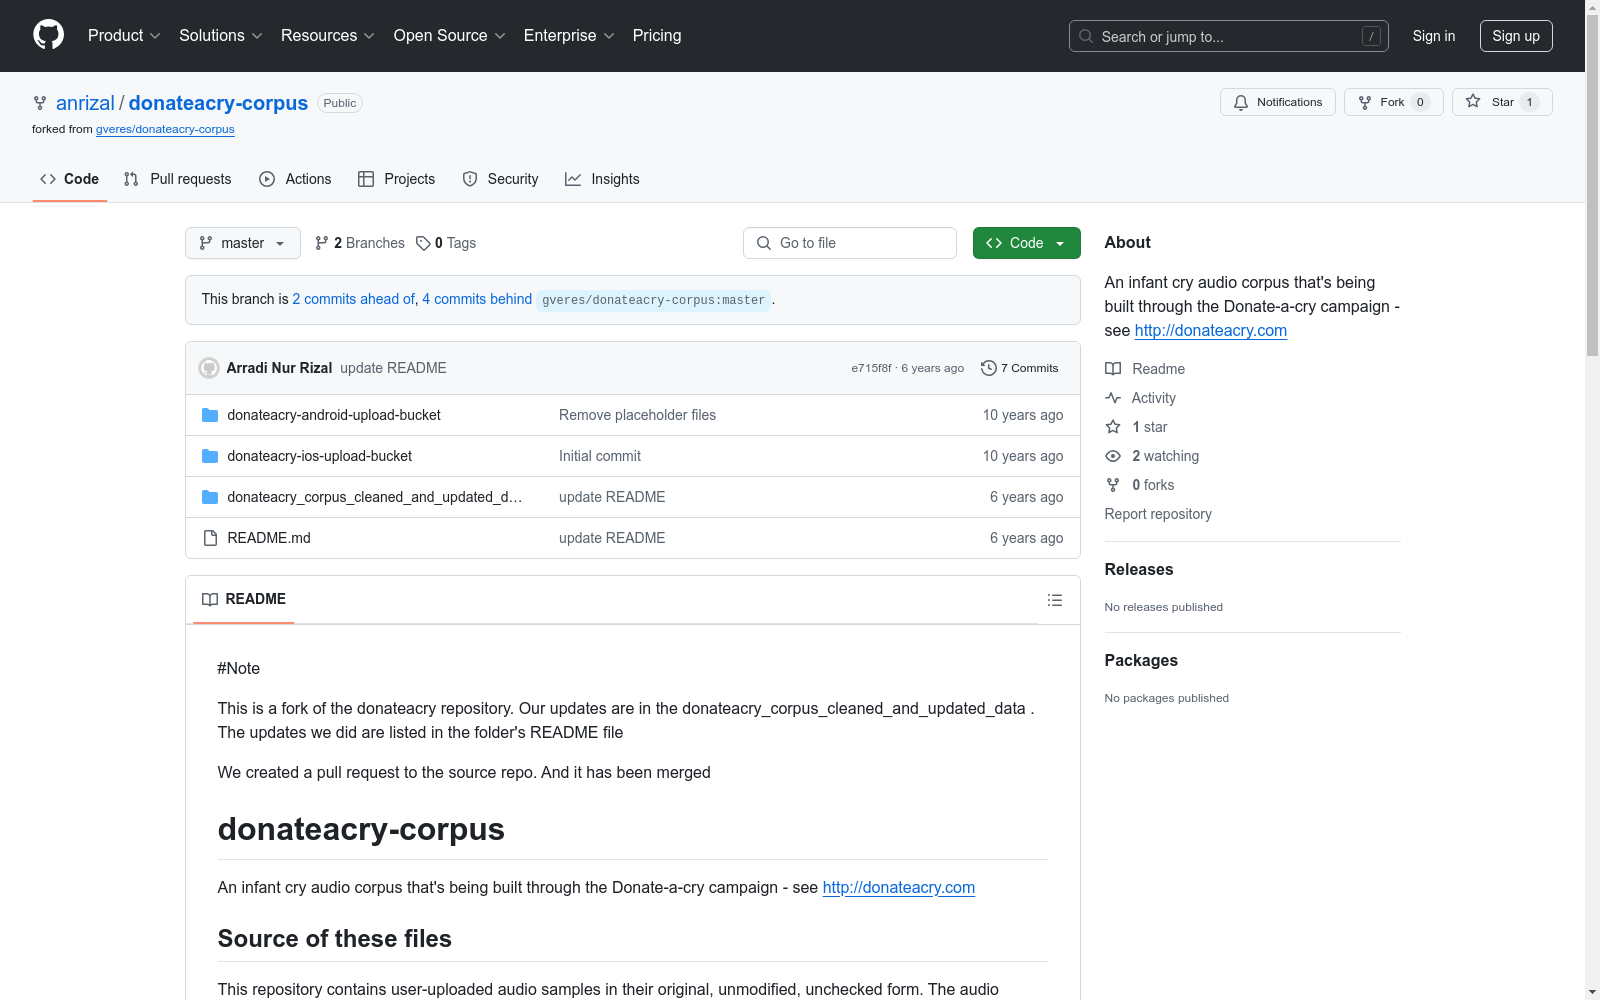Open the gveres/donateacry-corpus fork source link
This screenshot has width=1600, height=1000.
tap(165, 129)
